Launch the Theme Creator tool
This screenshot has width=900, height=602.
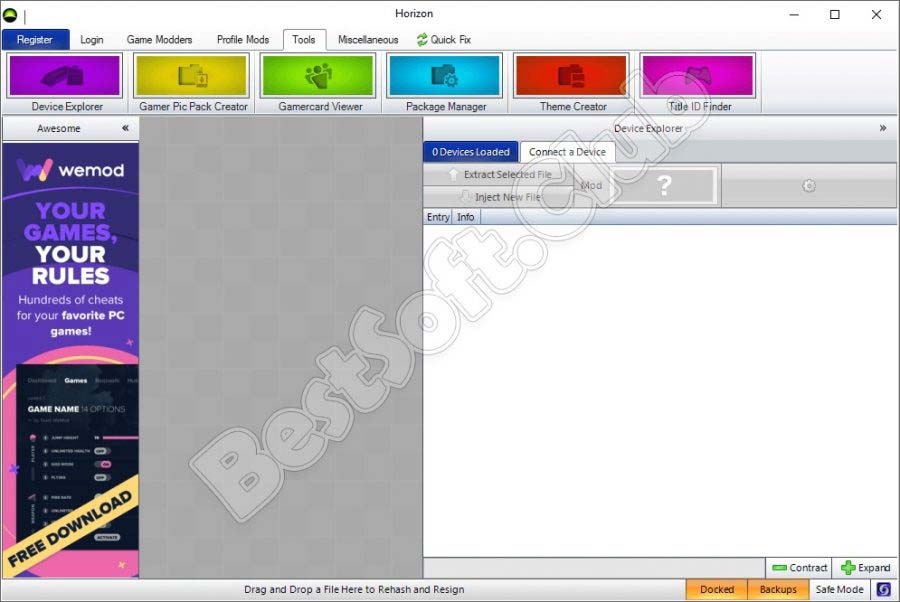tap(572, 76)
